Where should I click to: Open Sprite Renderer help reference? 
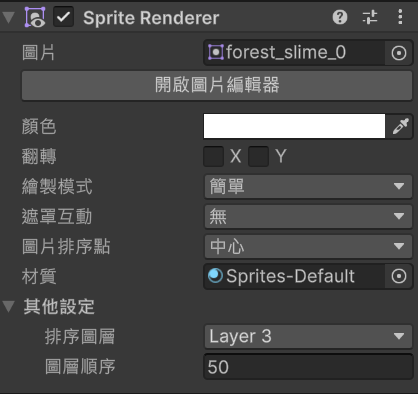[340, 17]
